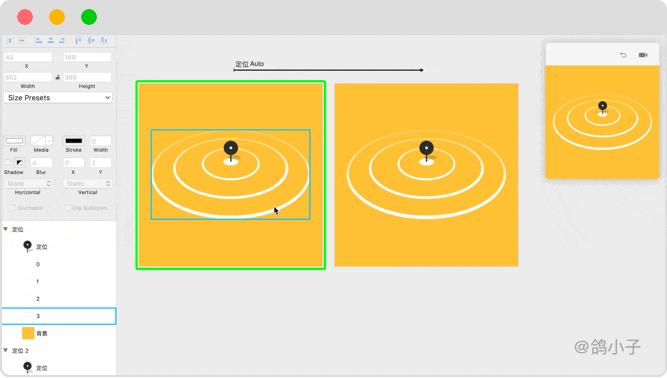Align layers to horizontal center
The image size is (667, 378).
(51, 40)
